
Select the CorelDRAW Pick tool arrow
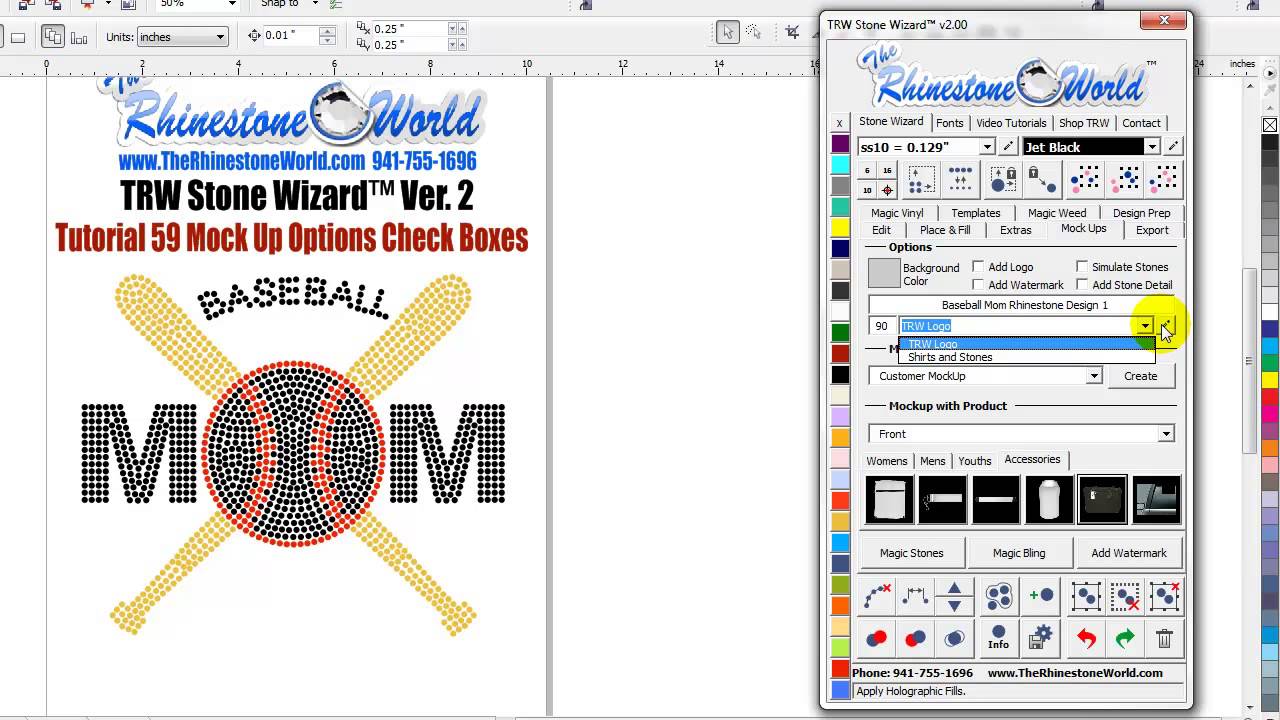(x=728, y=32)
